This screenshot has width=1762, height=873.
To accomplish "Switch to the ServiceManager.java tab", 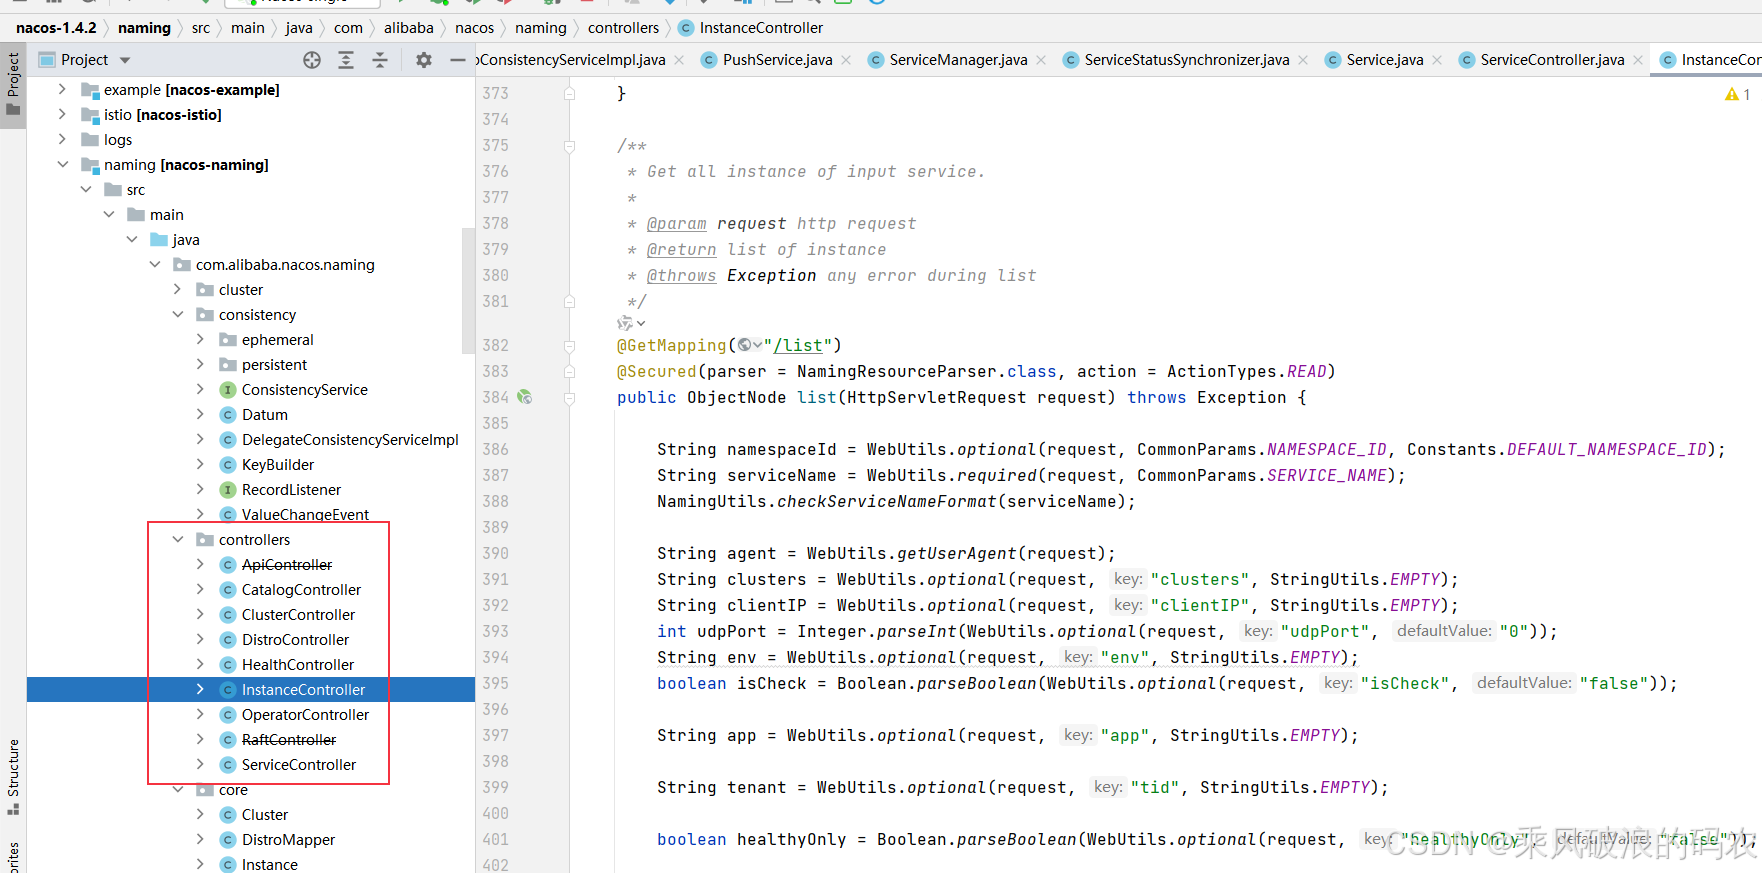I will click(957, 60).
